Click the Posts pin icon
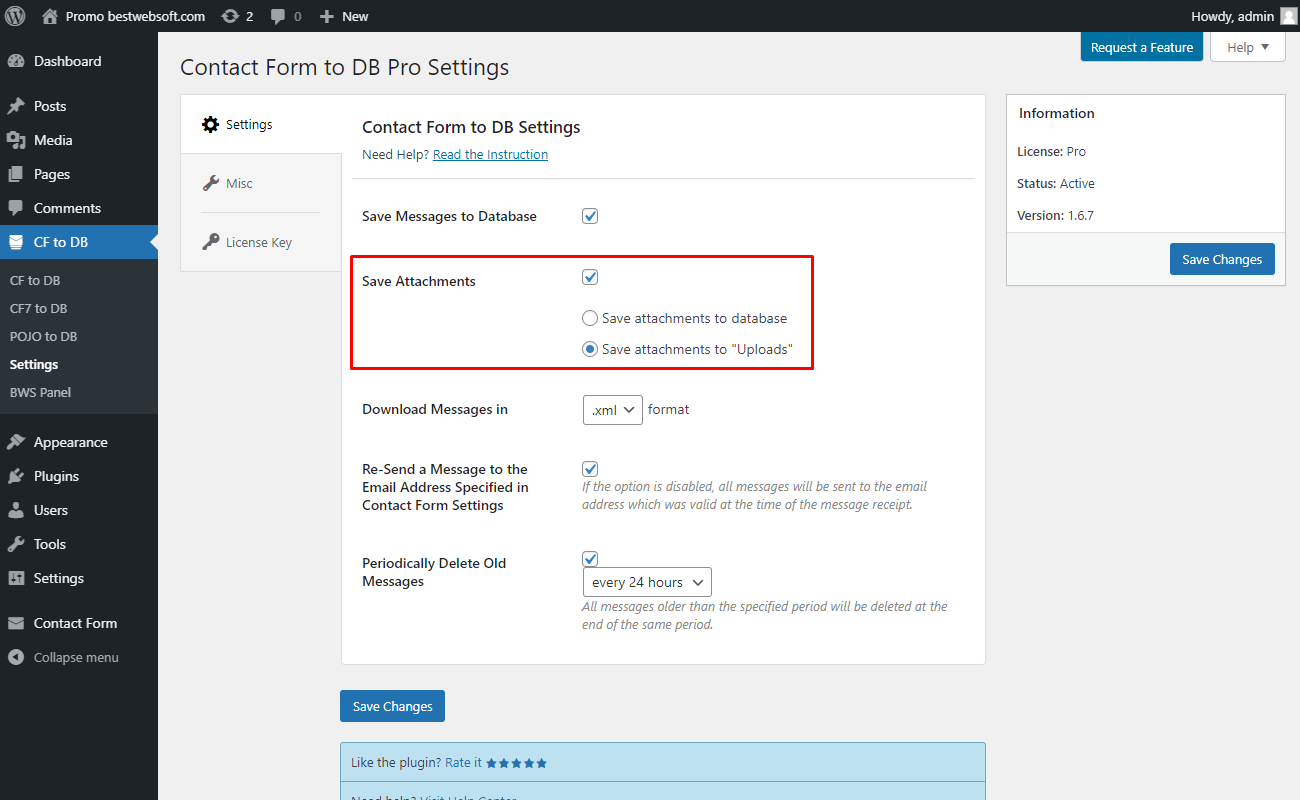 tap(16, 106)
